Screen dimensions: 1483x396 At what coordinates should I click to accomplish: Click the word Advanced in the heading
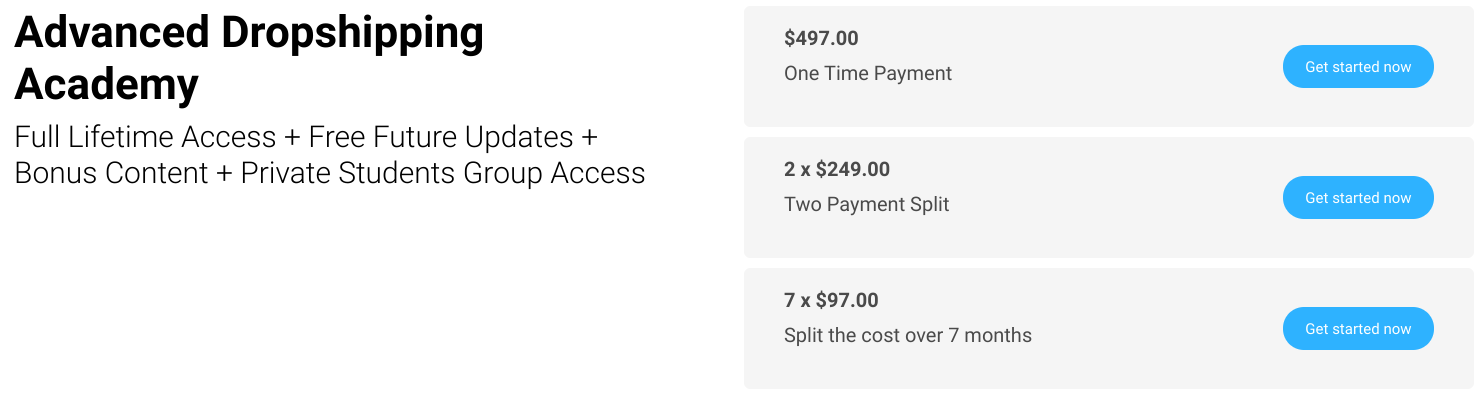(112, 34)
